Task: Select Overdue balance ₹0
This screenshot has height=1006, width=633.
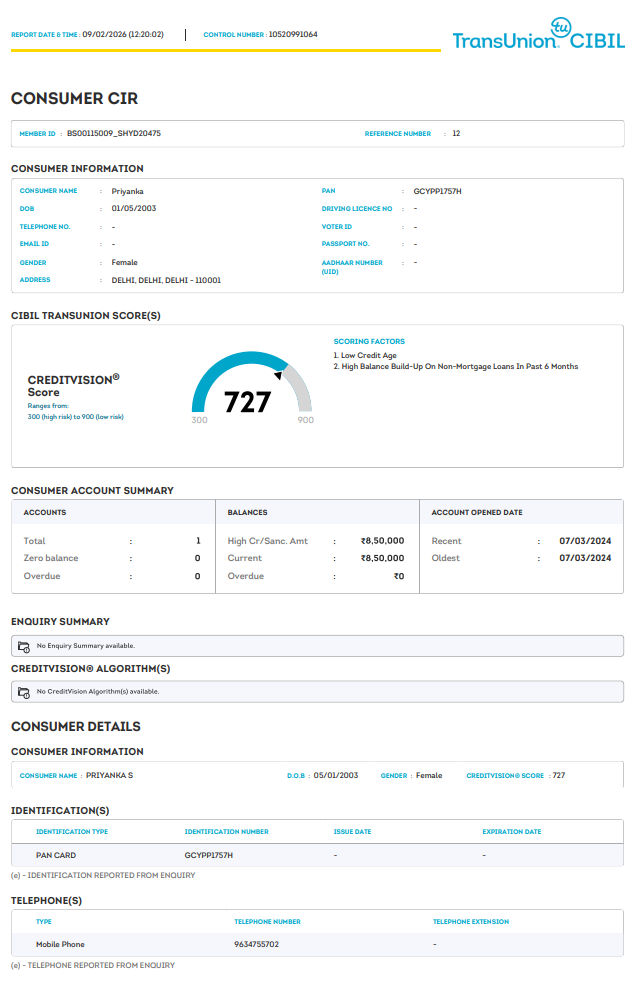Action: click(399, 576)
